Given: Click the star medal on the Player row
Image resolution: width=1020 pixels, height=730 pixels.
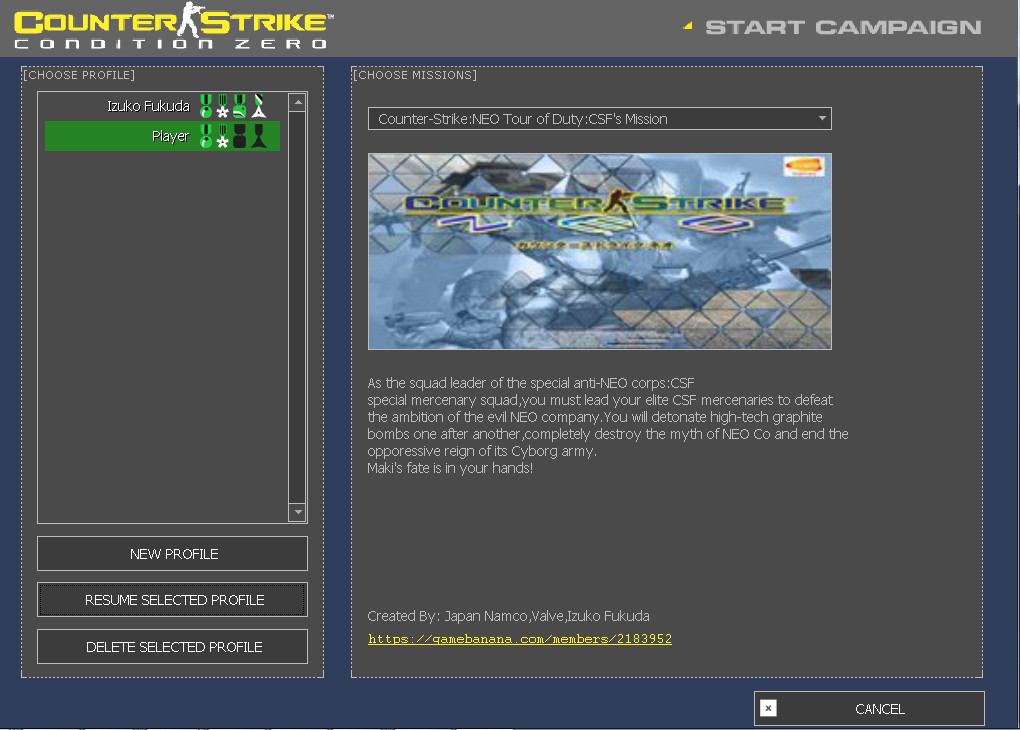Looking at the screenshot, I should [222, 138].
